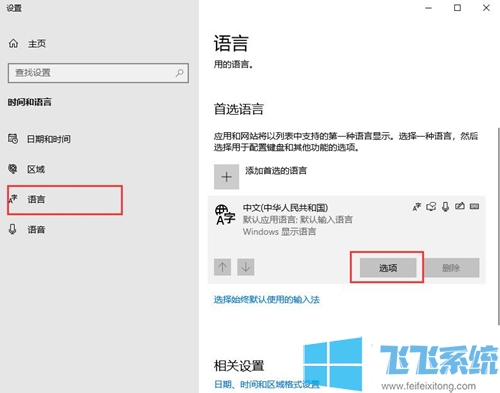The height and width of the screenshot is (393, 500).
Task: Click the plus icon to add a language
Action: click(226, 177)
